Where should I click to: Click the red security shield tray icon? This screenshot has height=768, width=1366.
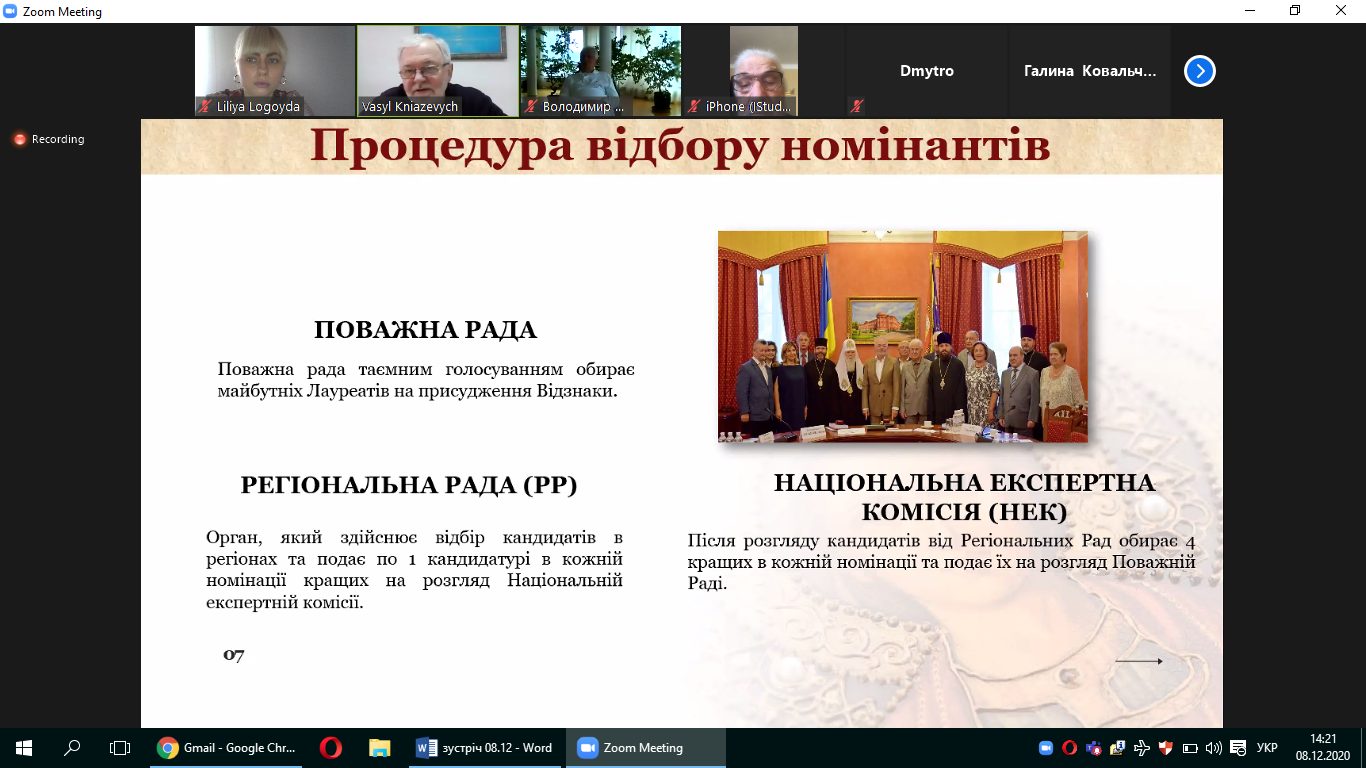pos(1165,748)
